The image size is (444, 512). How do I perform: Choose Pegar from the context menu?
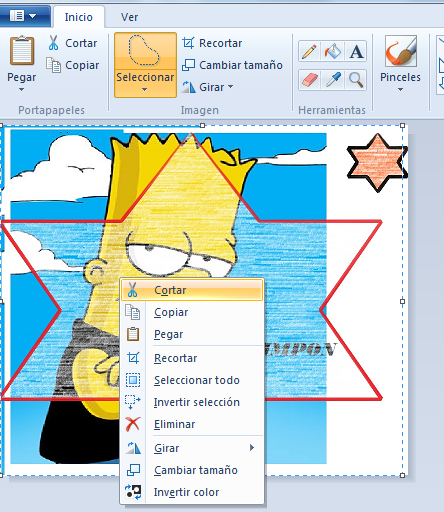coord(192,334)
